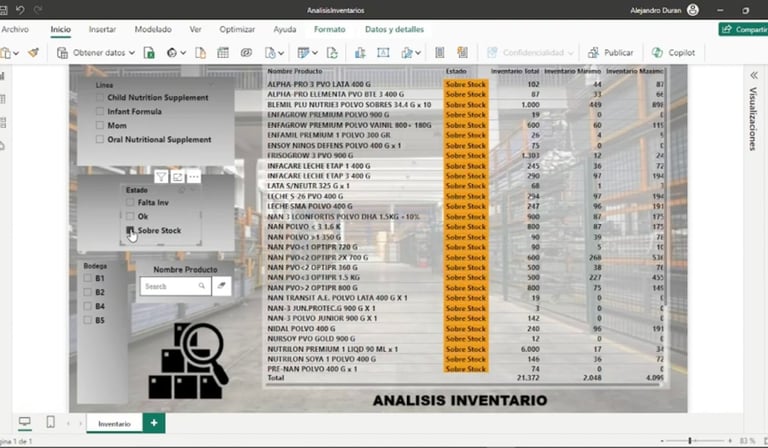The image size is (768, 448).
Task: Sort by Inventario Total column header
Action: [x=515, y=71]
